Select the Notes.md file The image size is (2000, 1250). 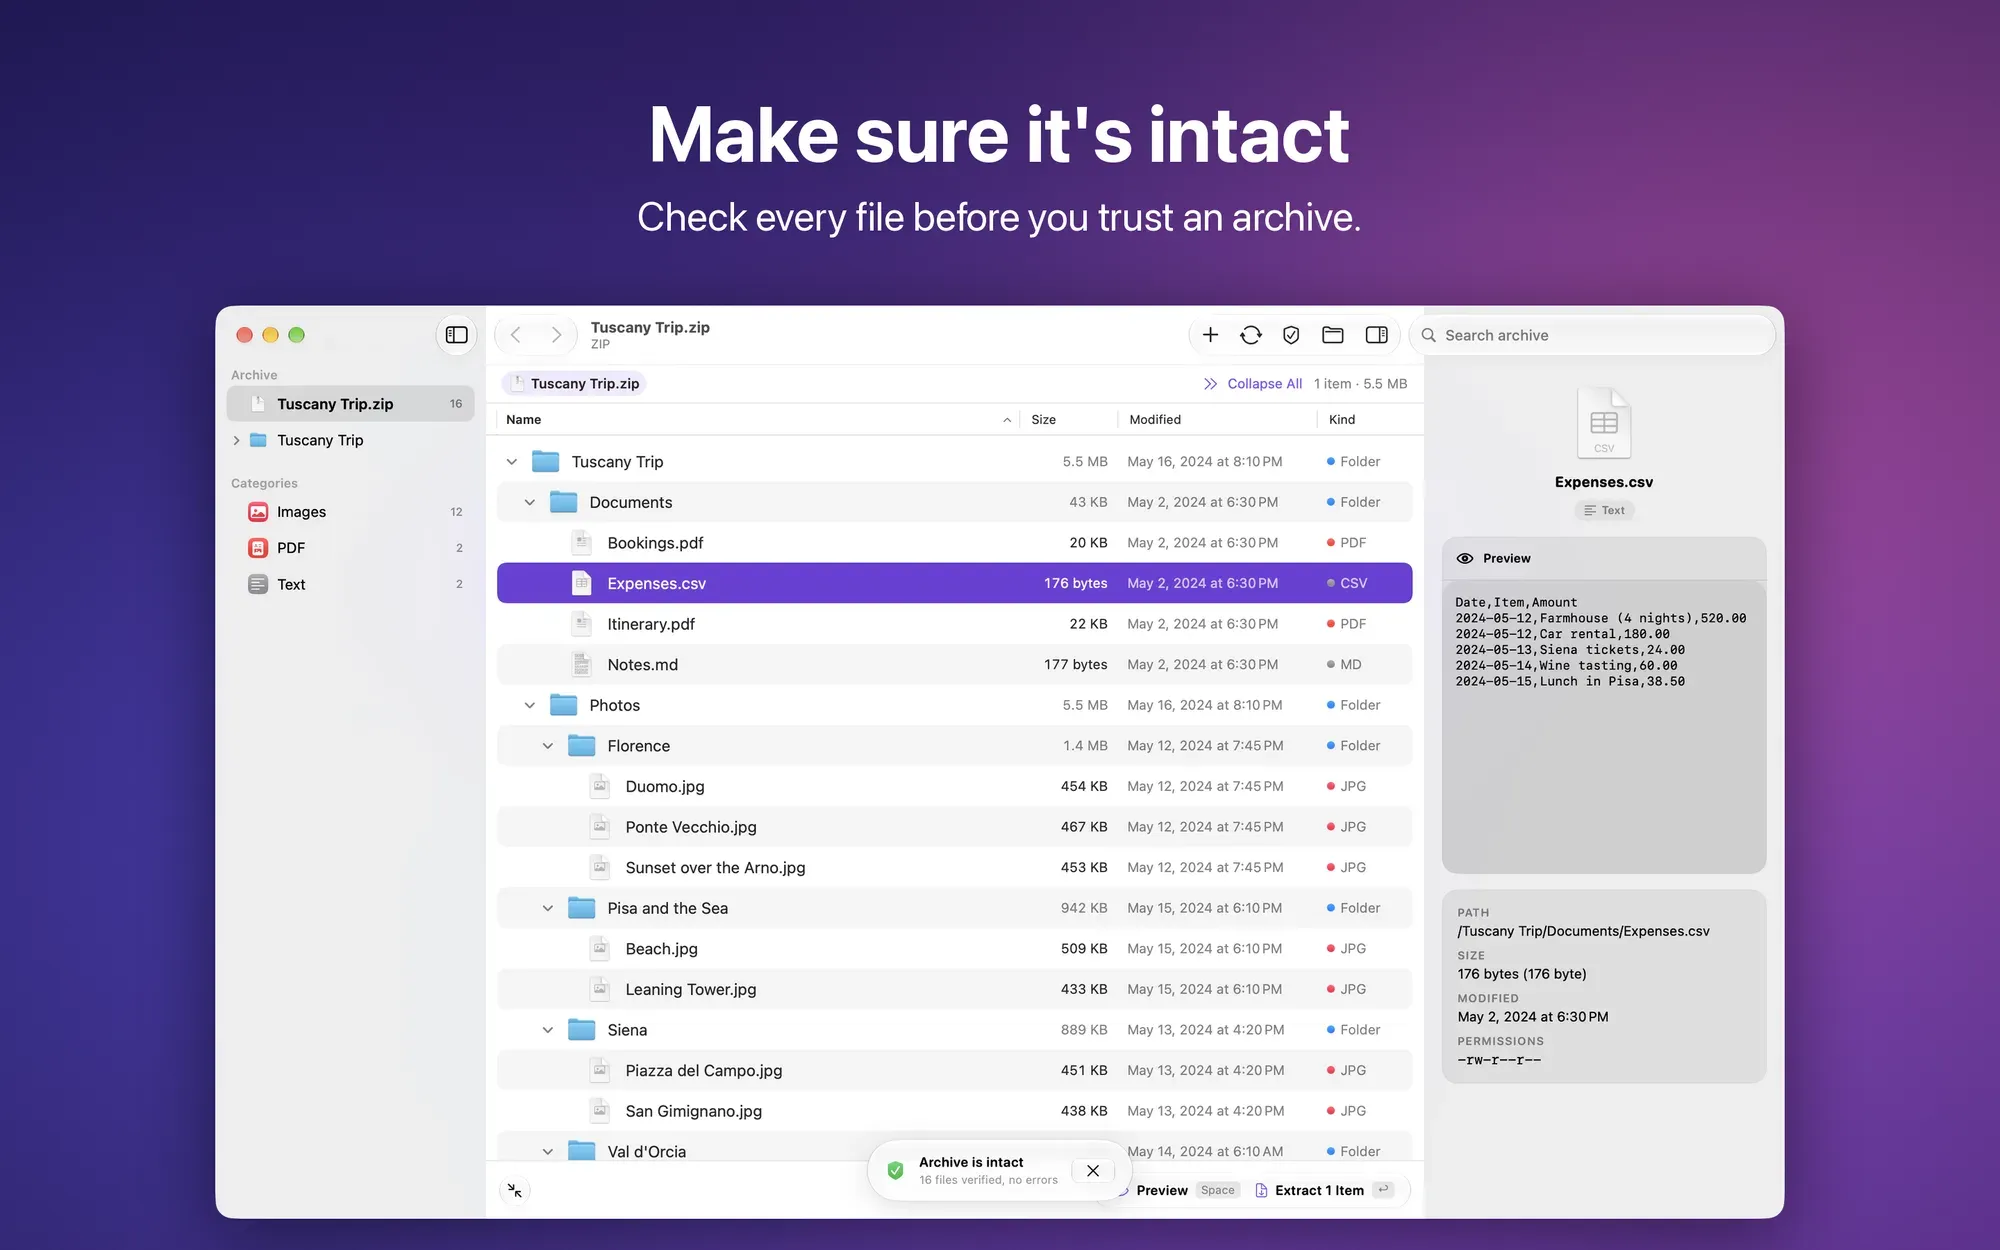pos(954,665)
